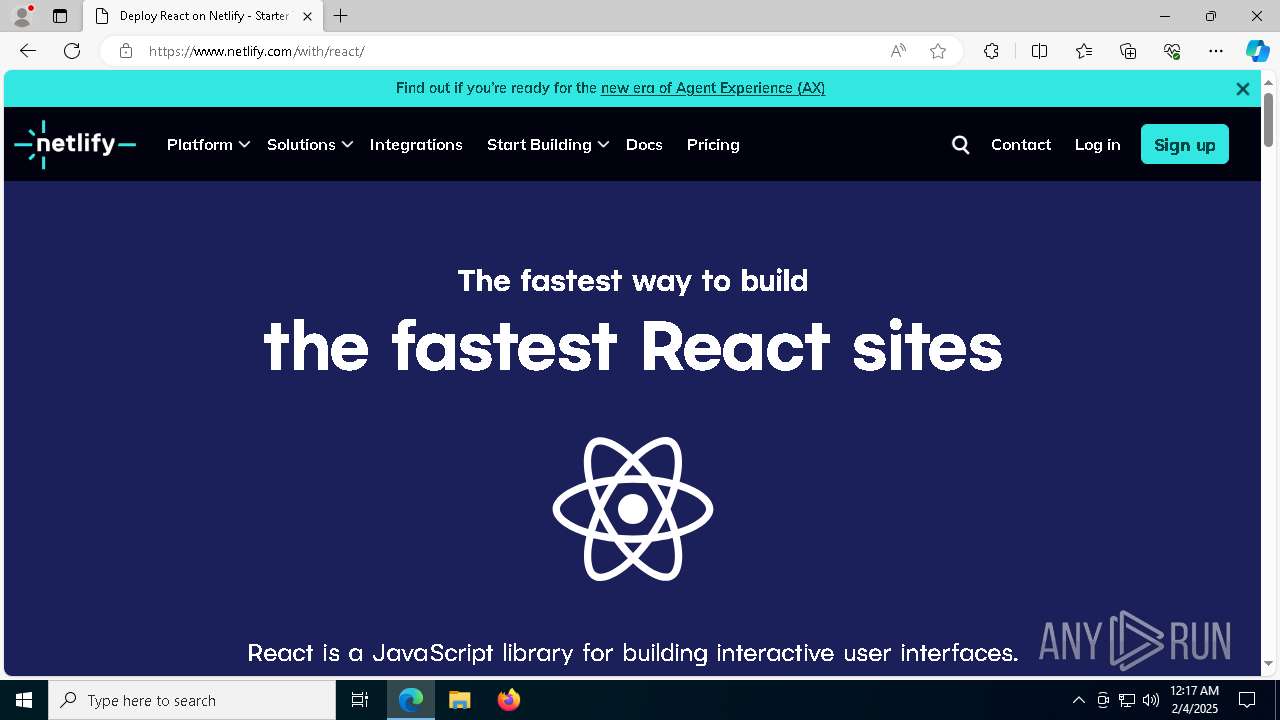Expand the Start Building menu
This screenshot has width=1280, height=720.
[548, 145]
